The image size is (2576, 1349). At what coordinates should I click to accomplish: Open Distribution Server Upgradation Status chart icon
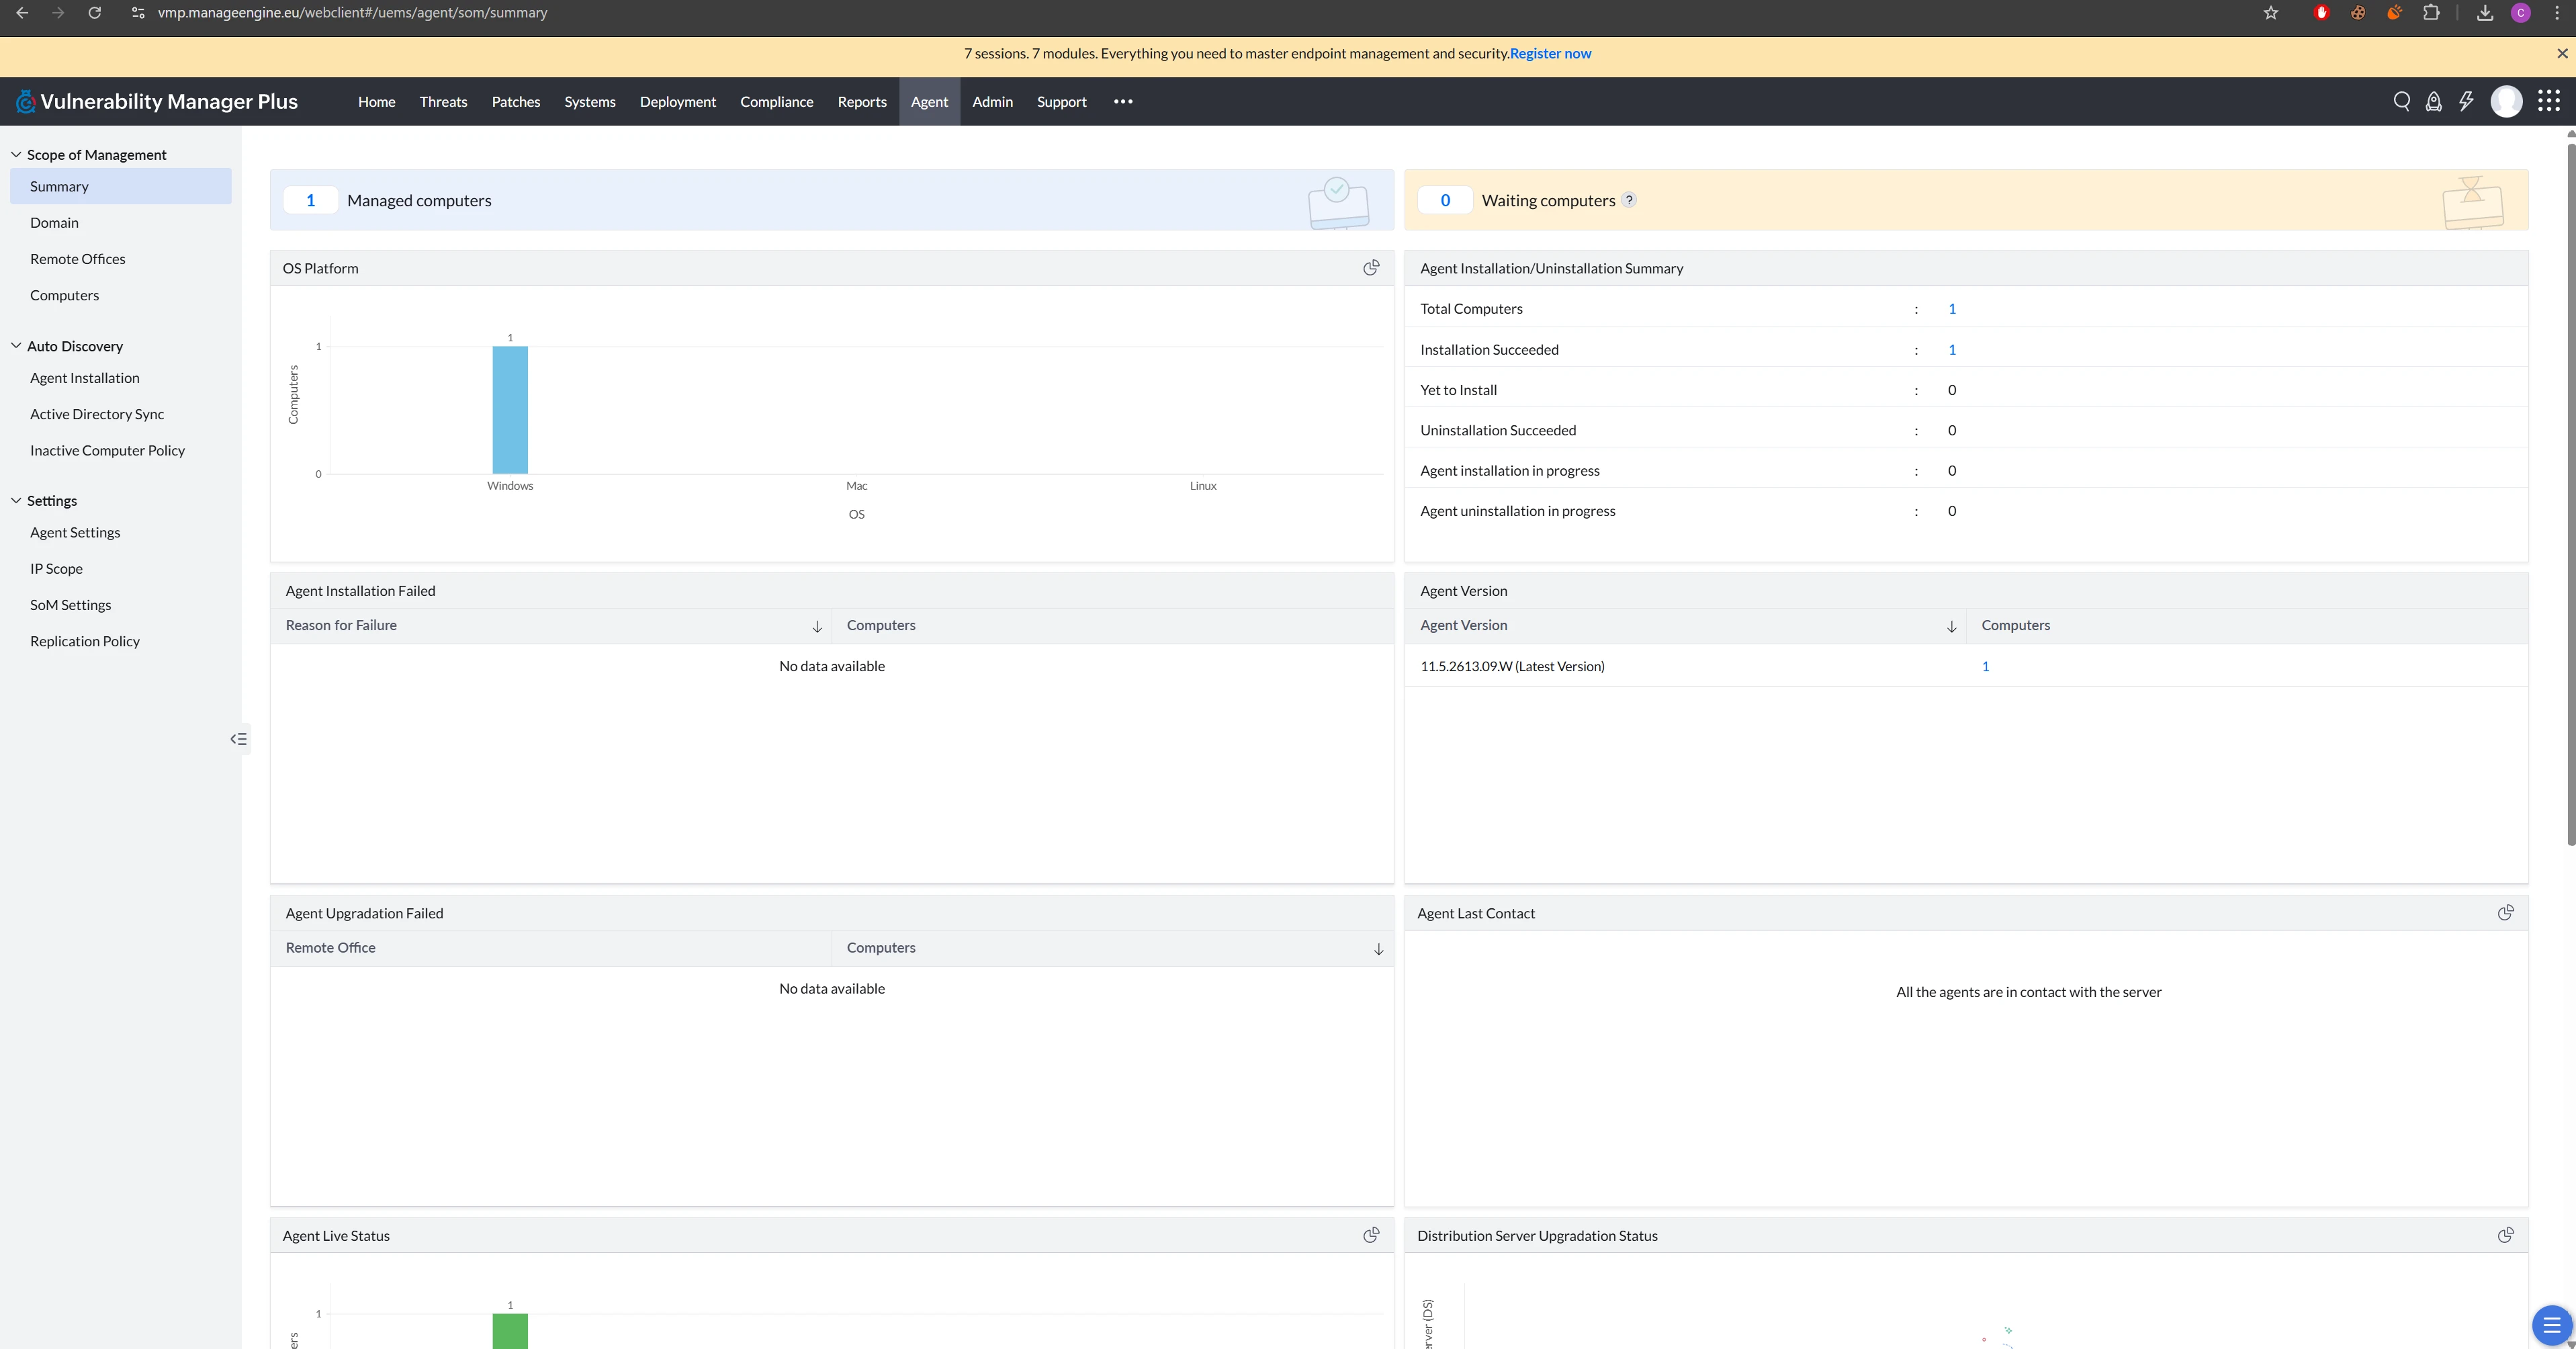pyautogui.click(x=2505, y=1235)
